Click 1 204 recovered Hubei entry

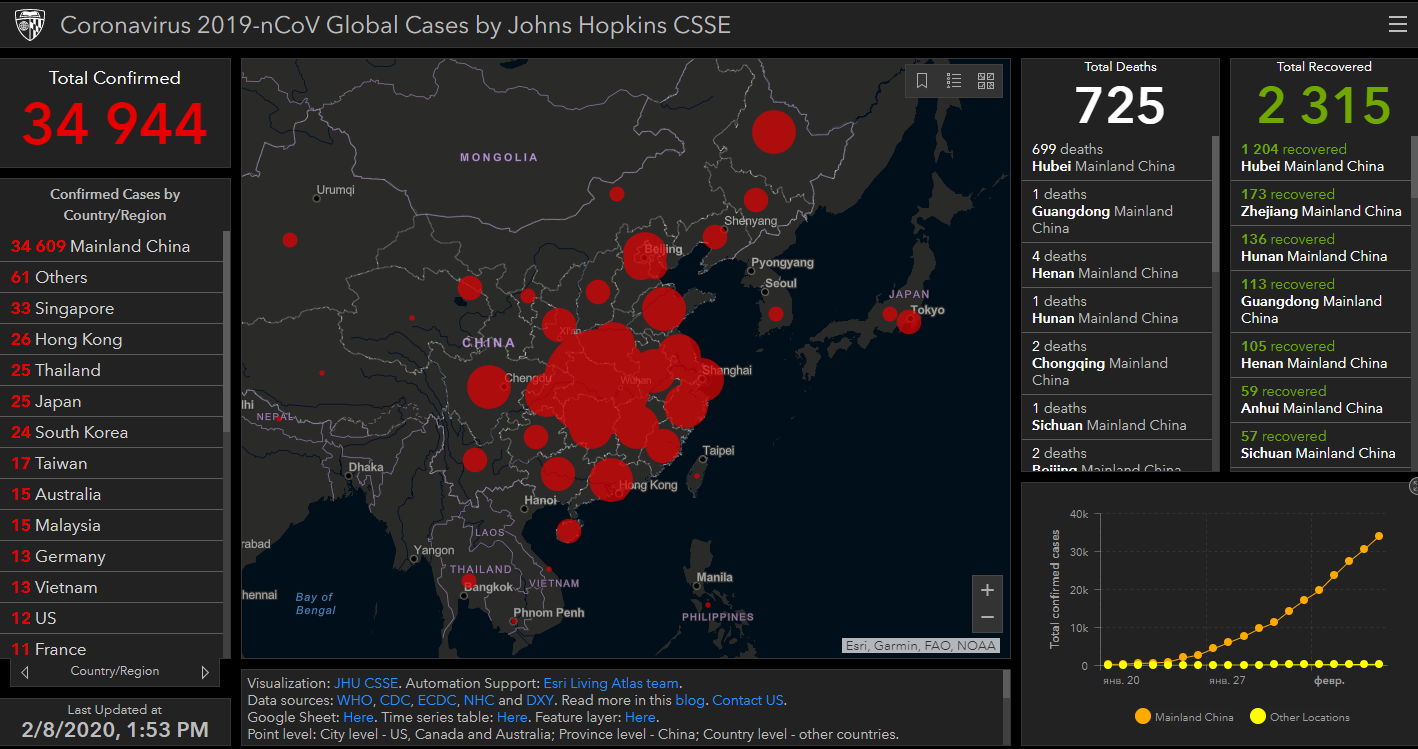click(x=1320, y=158)
